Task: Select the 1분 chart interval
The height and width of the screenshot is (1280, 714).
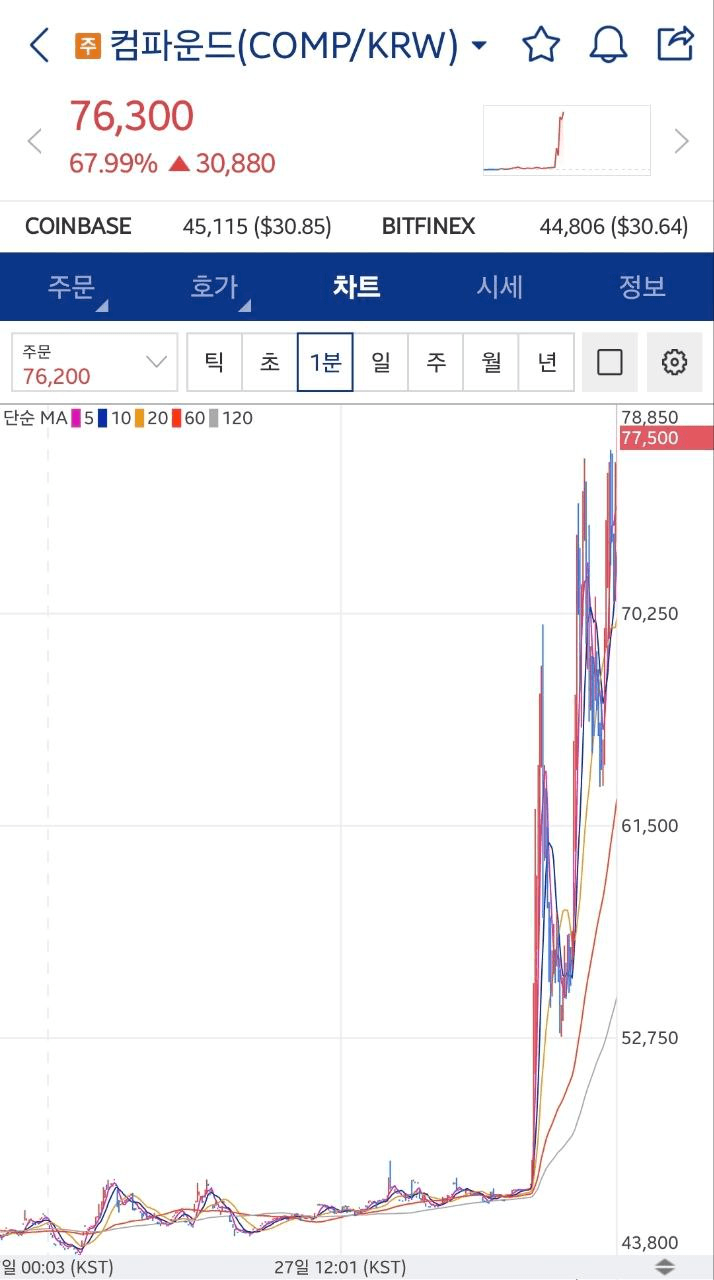Action: click(325, 362)
